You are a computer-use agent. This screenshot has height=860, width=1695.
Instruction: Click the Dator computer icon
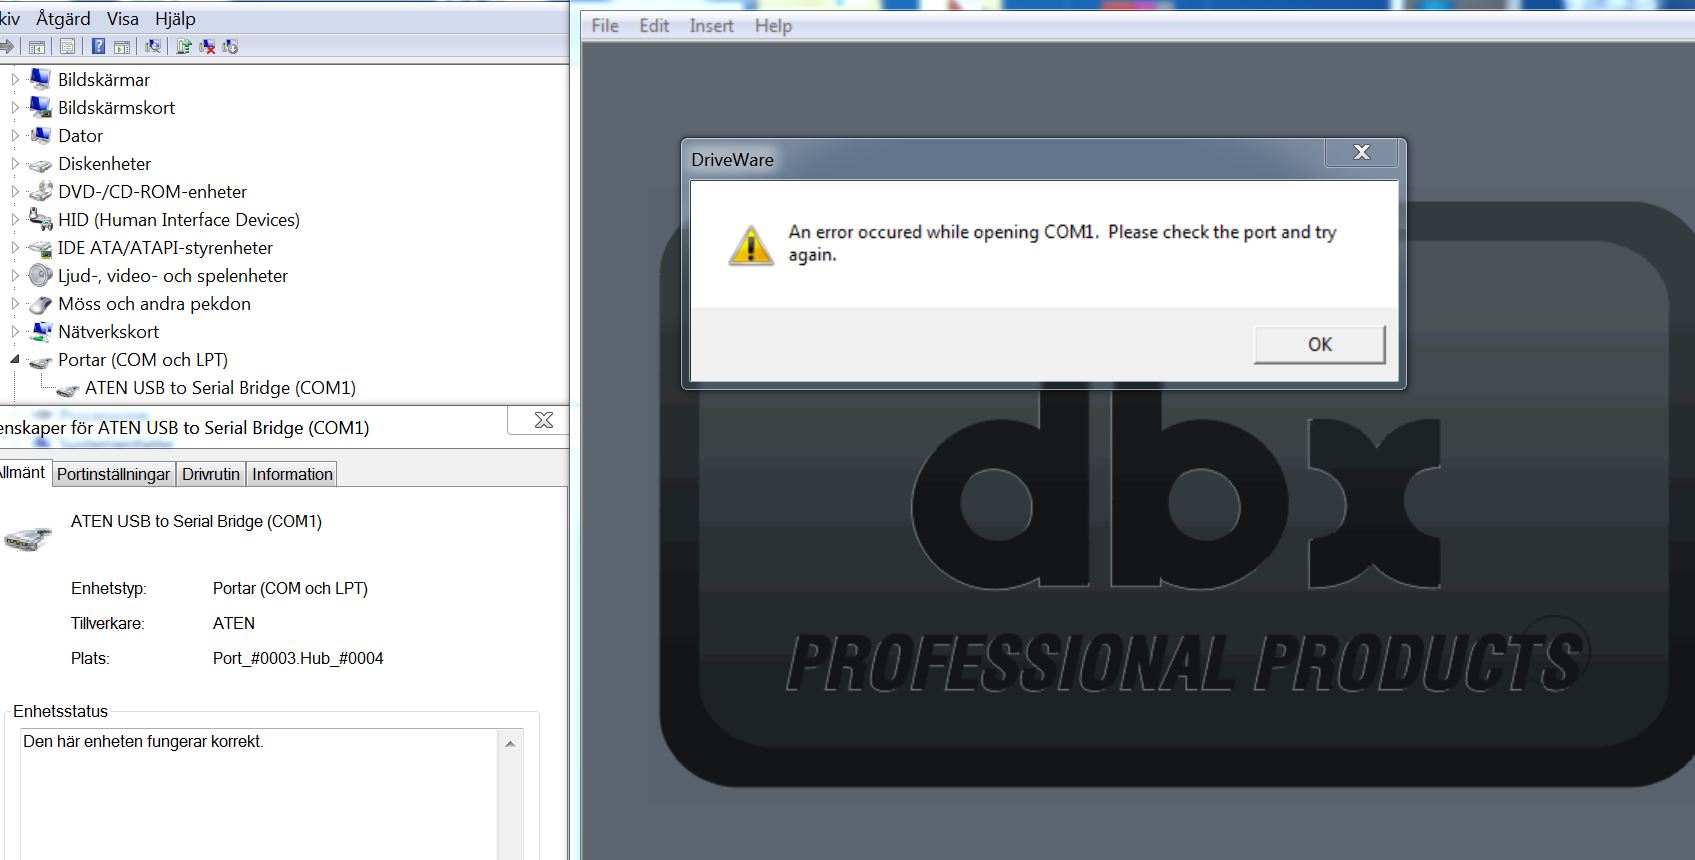point(40,134)
